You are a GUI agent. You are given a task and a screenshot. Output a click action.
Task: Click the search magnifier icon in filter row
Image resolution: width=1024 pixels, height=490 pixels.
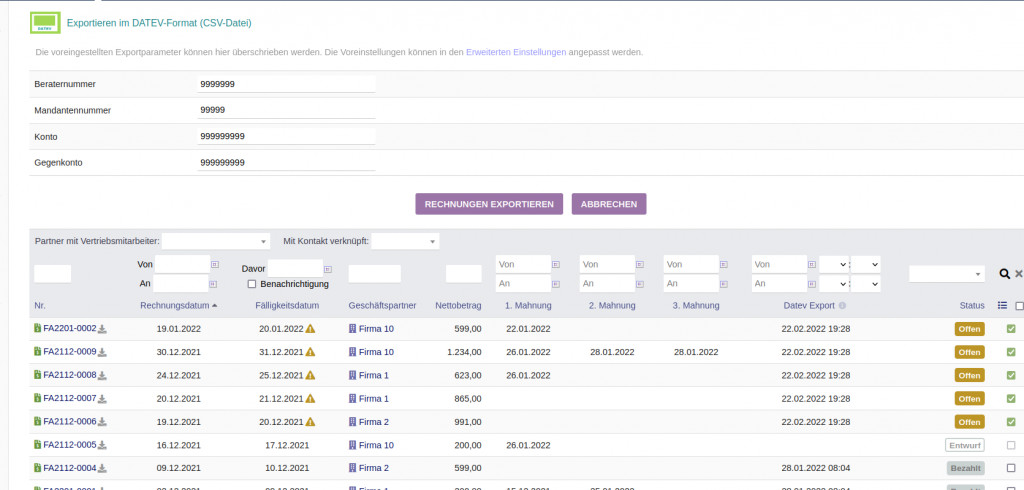1005,273
